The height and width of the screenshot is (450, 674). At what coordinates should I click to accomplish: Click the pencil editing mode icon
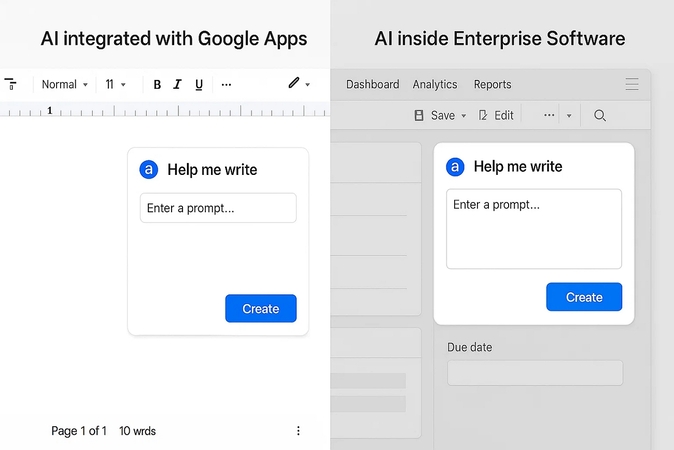coord(294,84)
